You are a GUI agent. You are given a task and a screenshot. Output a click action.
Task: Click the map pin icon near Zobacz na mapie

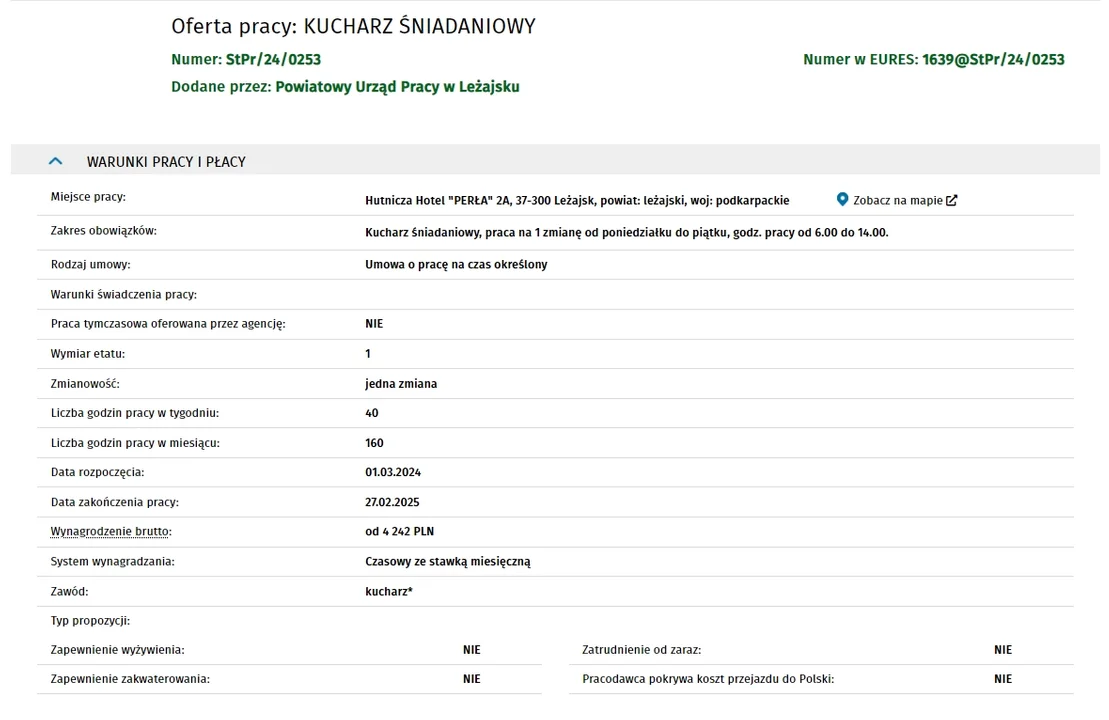[842, 199]
